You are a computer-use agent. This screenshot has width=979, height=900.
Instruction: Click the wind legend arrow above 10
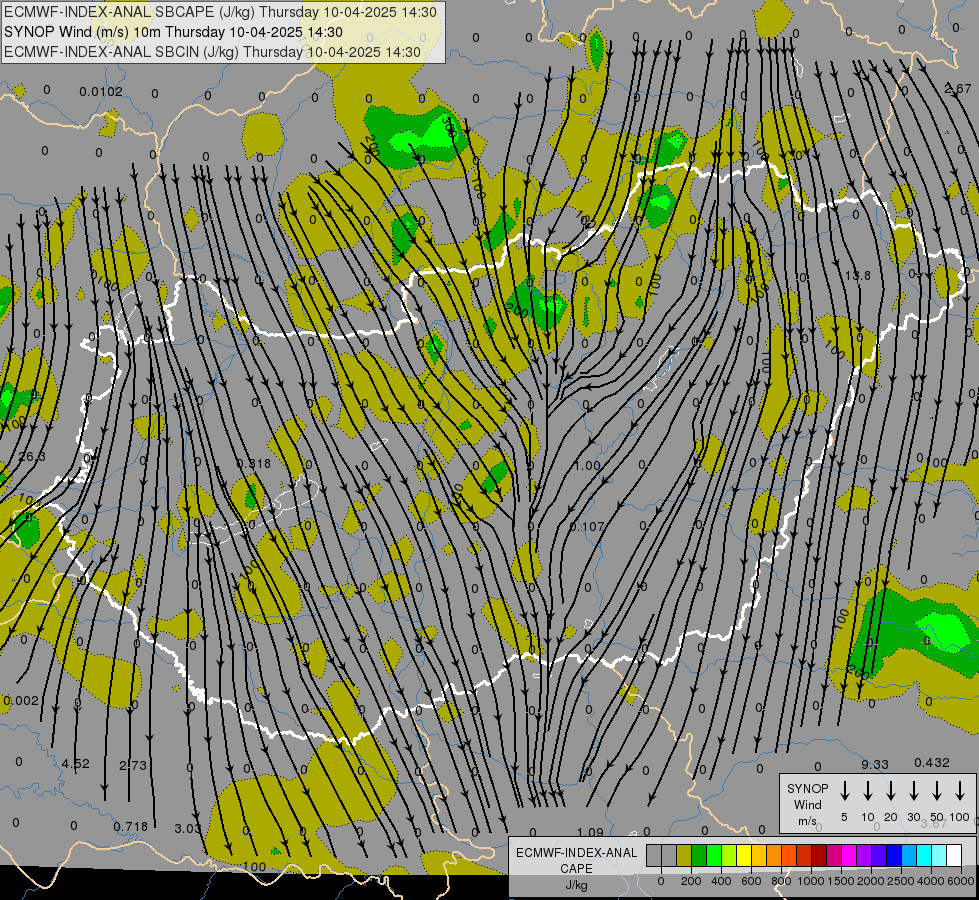867,791
